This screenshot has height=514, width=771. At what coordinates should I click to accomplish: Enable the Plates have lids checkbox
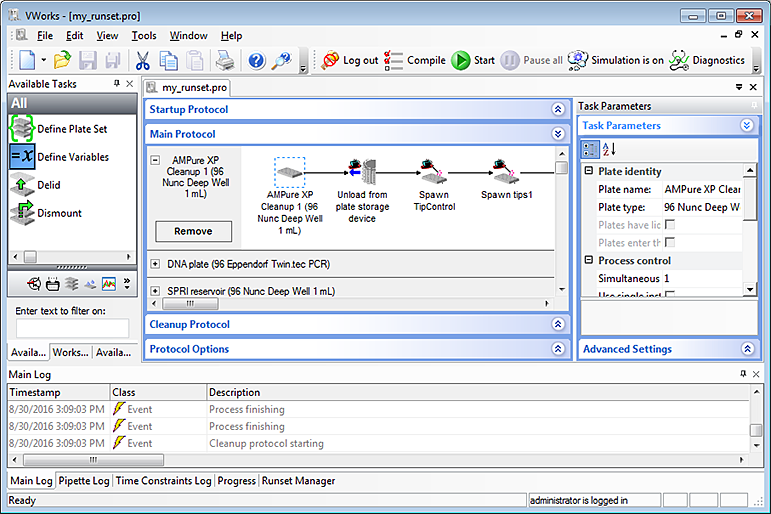[669, 225]
